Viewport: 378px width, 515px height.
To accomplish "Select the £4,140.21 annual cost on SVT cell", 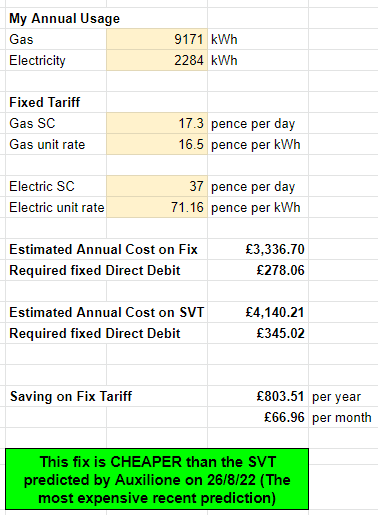I will point(258,312).
